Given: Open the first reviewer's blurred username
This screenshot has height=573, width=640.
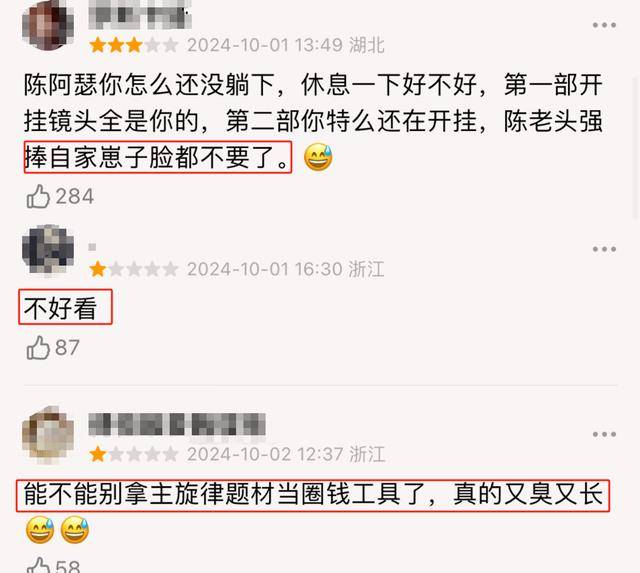Looking at the screenshot, I should point(140,15).
